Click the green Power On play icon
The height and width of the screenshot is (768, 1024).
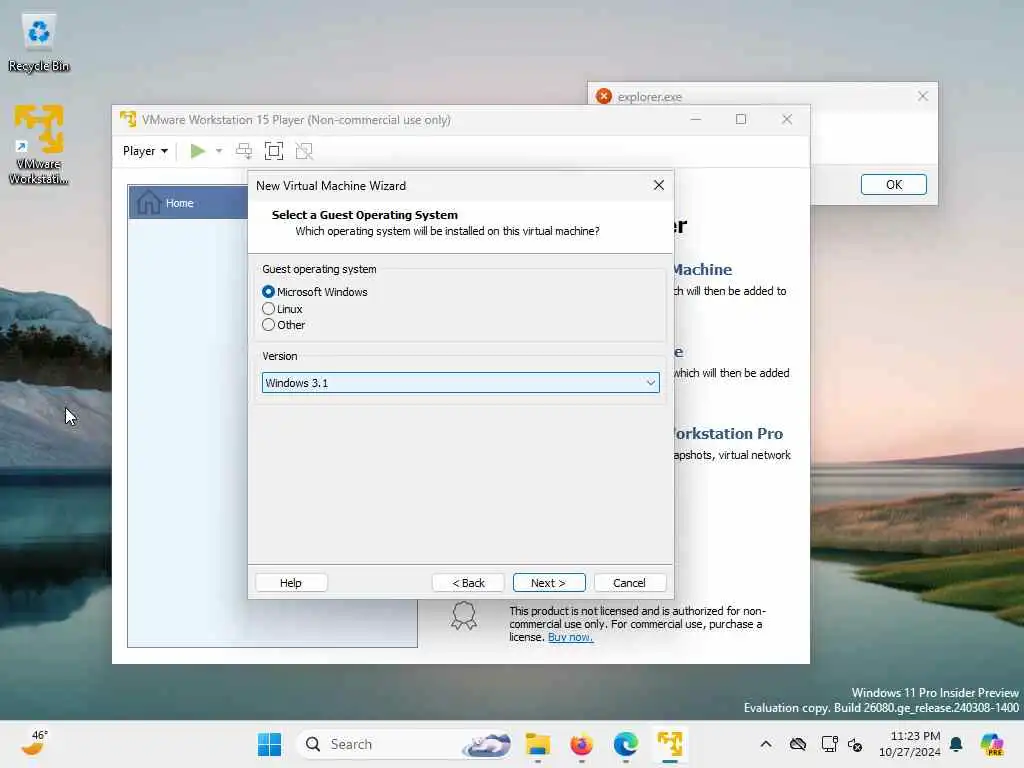tap(197, 151)
